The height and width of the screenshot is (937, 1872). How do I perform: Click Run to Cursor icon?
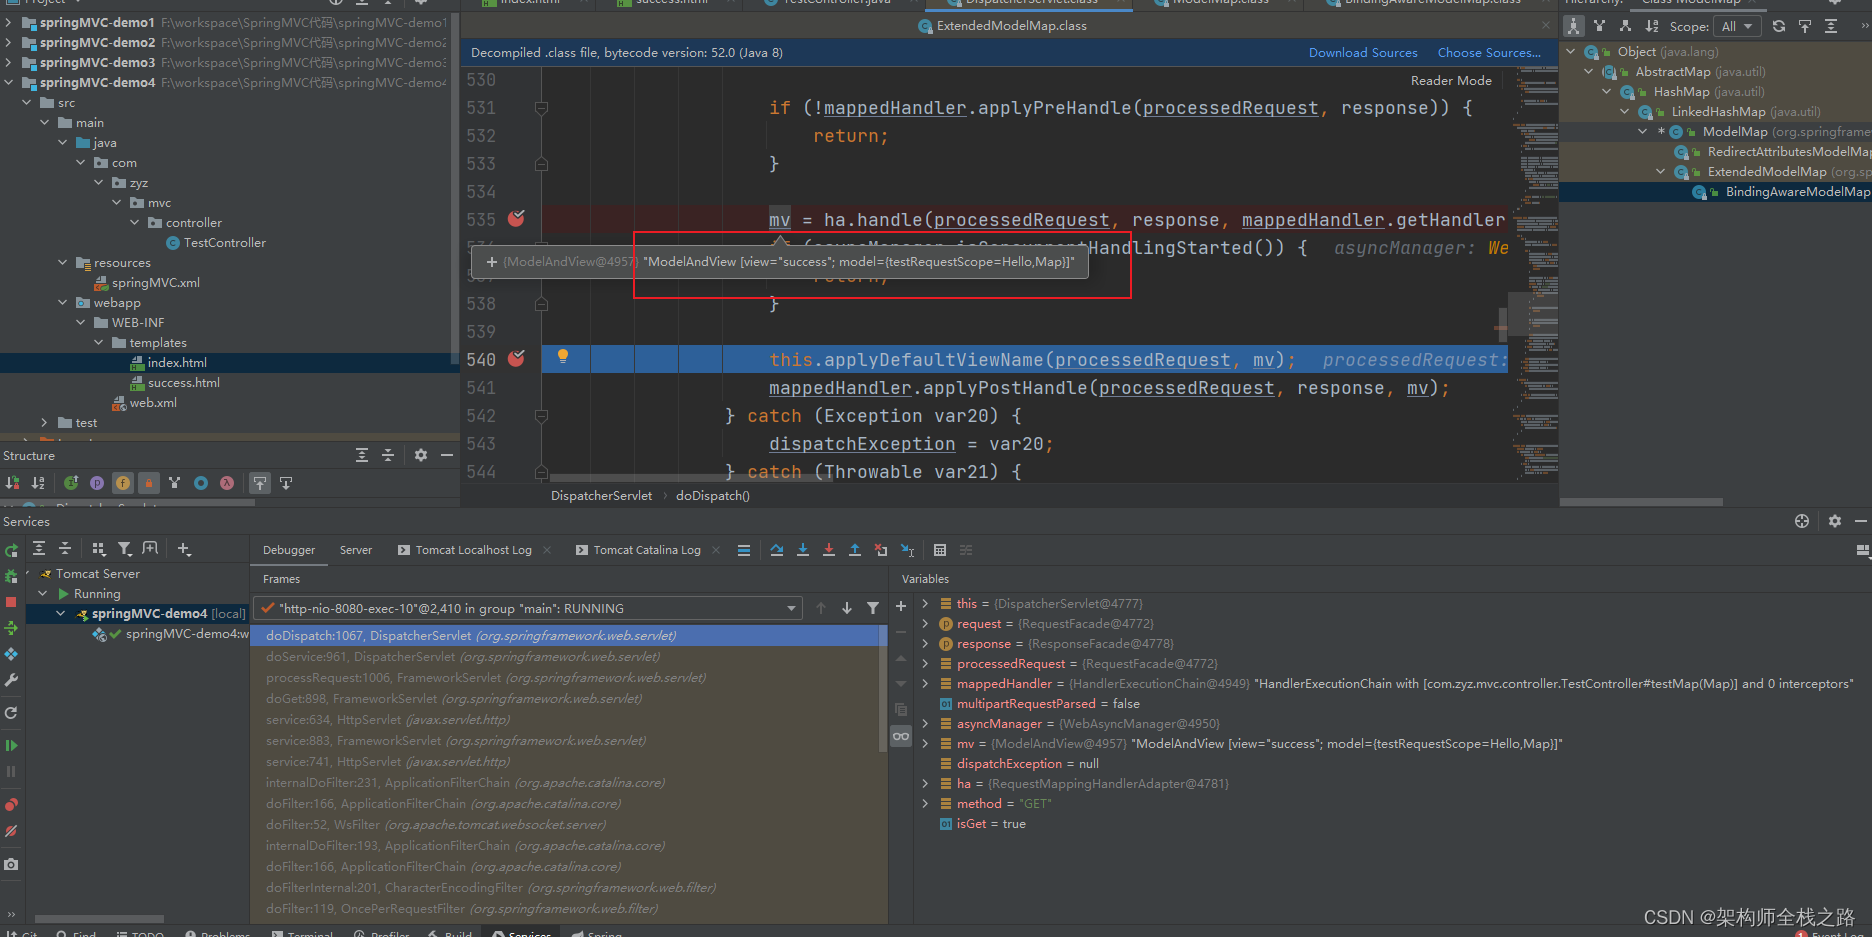(x=907, y=550)
